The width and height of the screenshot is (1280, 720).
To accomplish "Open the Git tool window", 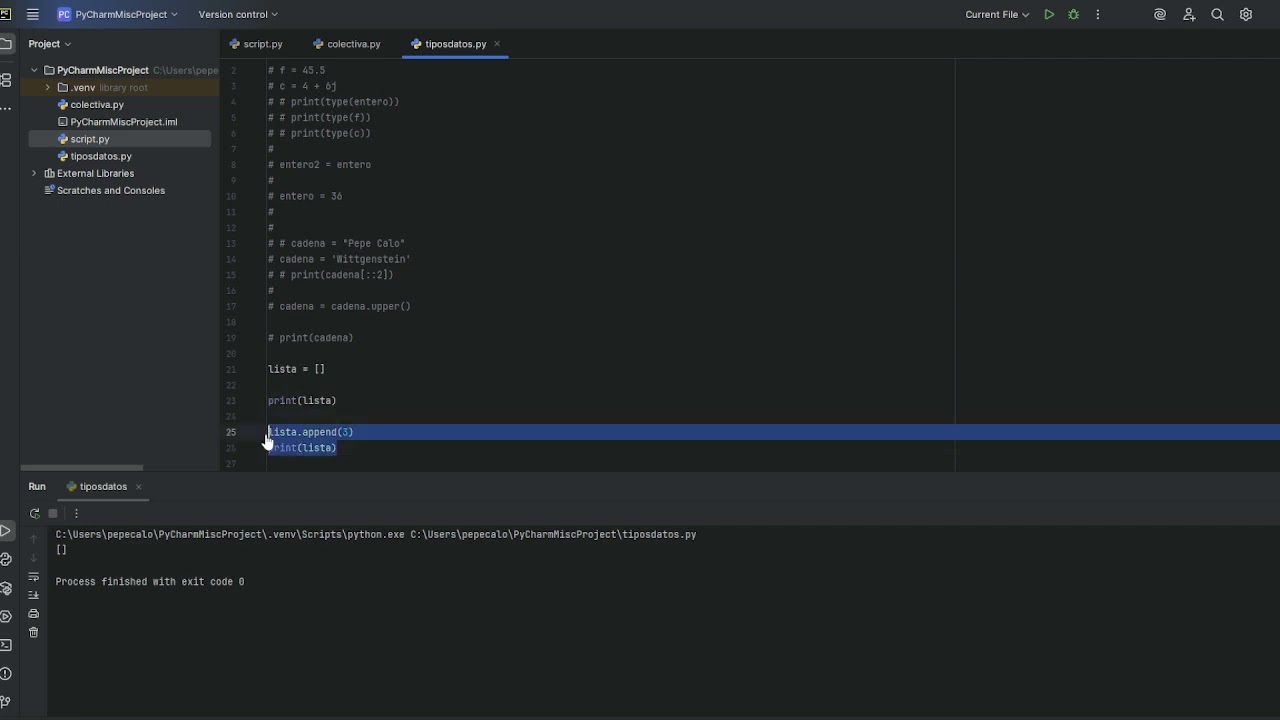I will (x=6, y=702).
